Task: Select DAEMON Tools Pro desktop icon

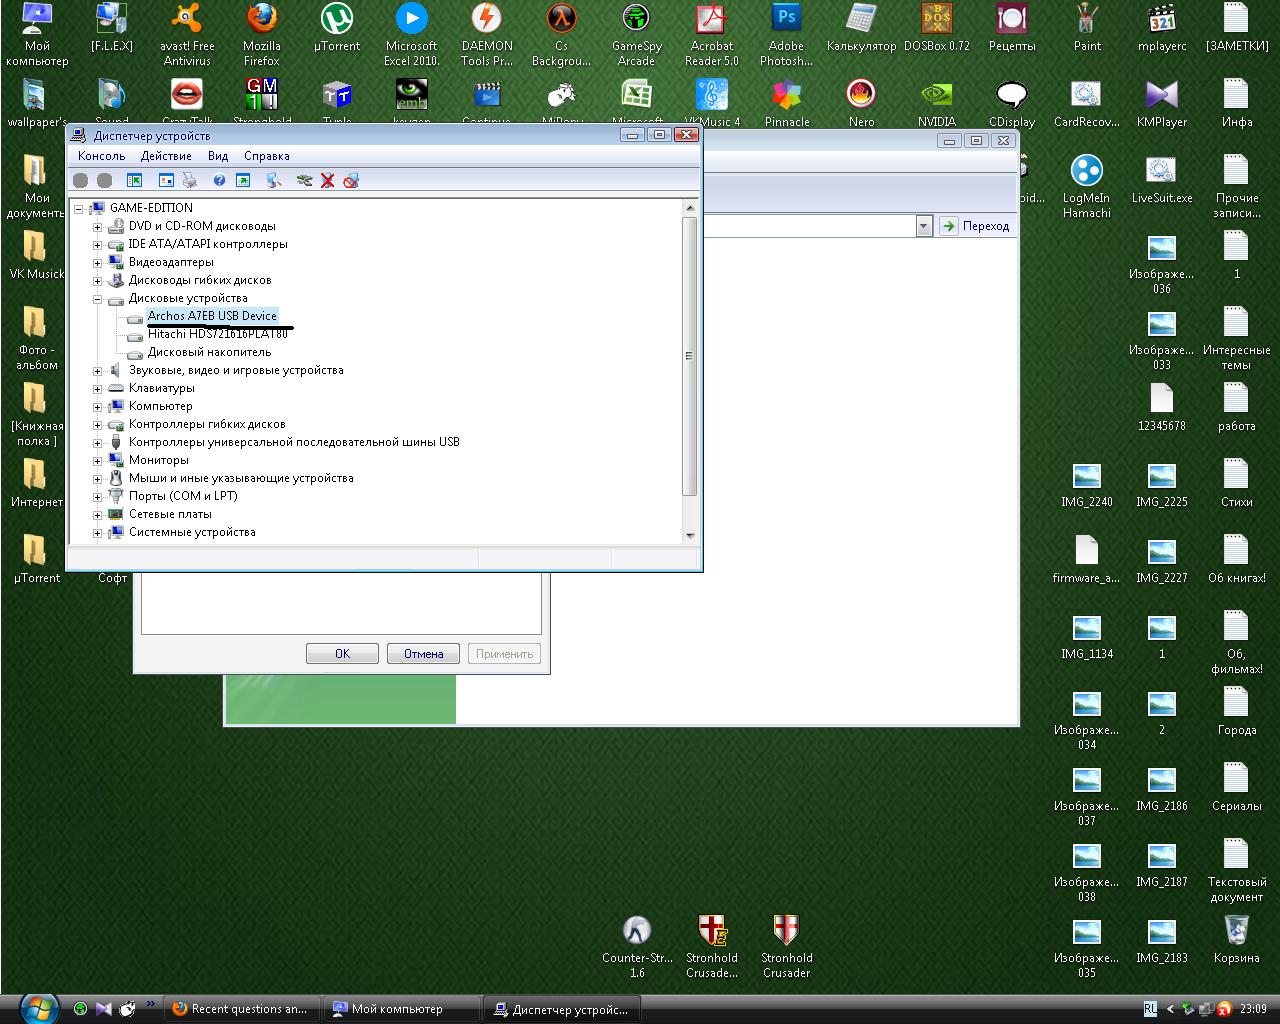Action: click(x=487, y=35)
